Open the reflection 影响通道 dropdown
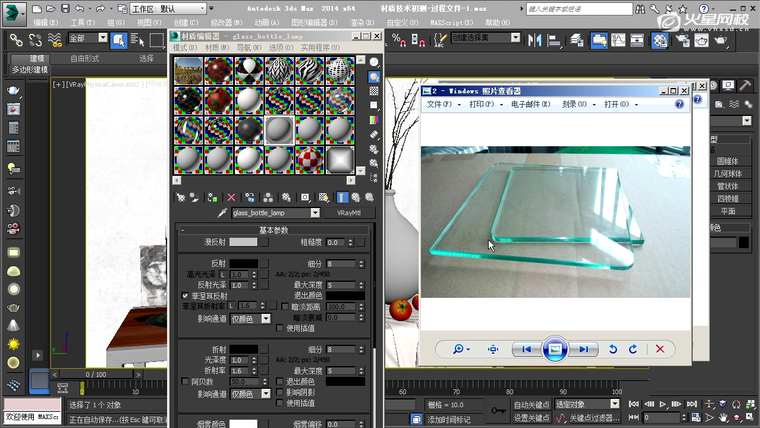The image size is (760, 428). 265,318
